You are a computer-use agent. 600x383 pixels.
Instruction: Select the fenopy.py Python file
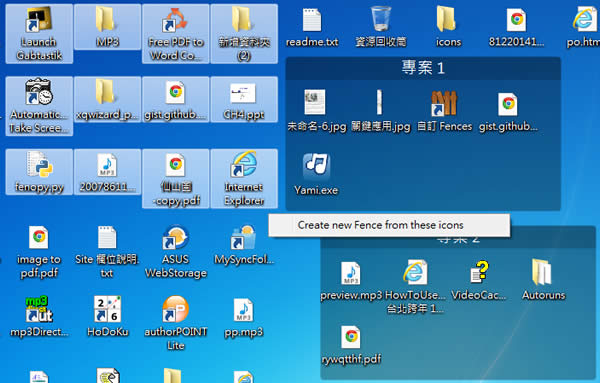point(39,172)
